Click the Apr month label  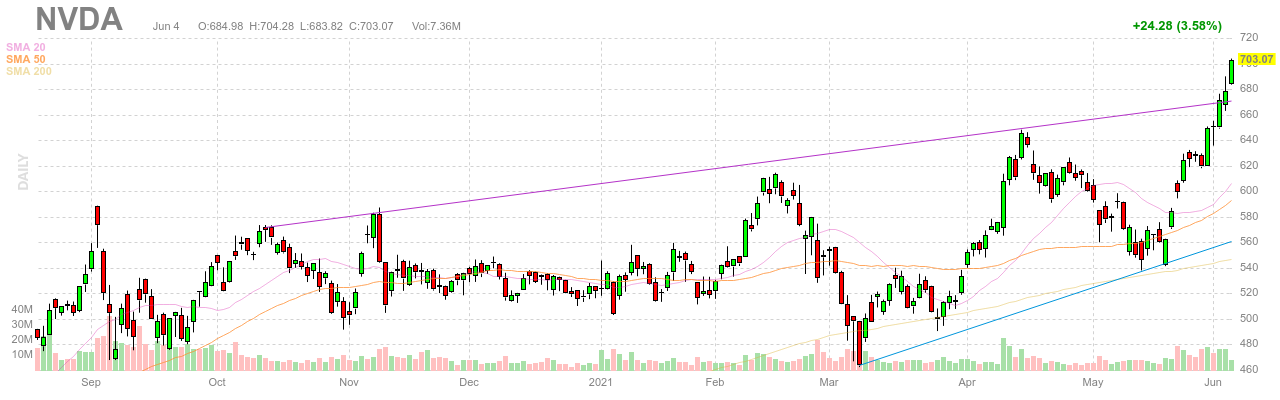tap(966, 382)
